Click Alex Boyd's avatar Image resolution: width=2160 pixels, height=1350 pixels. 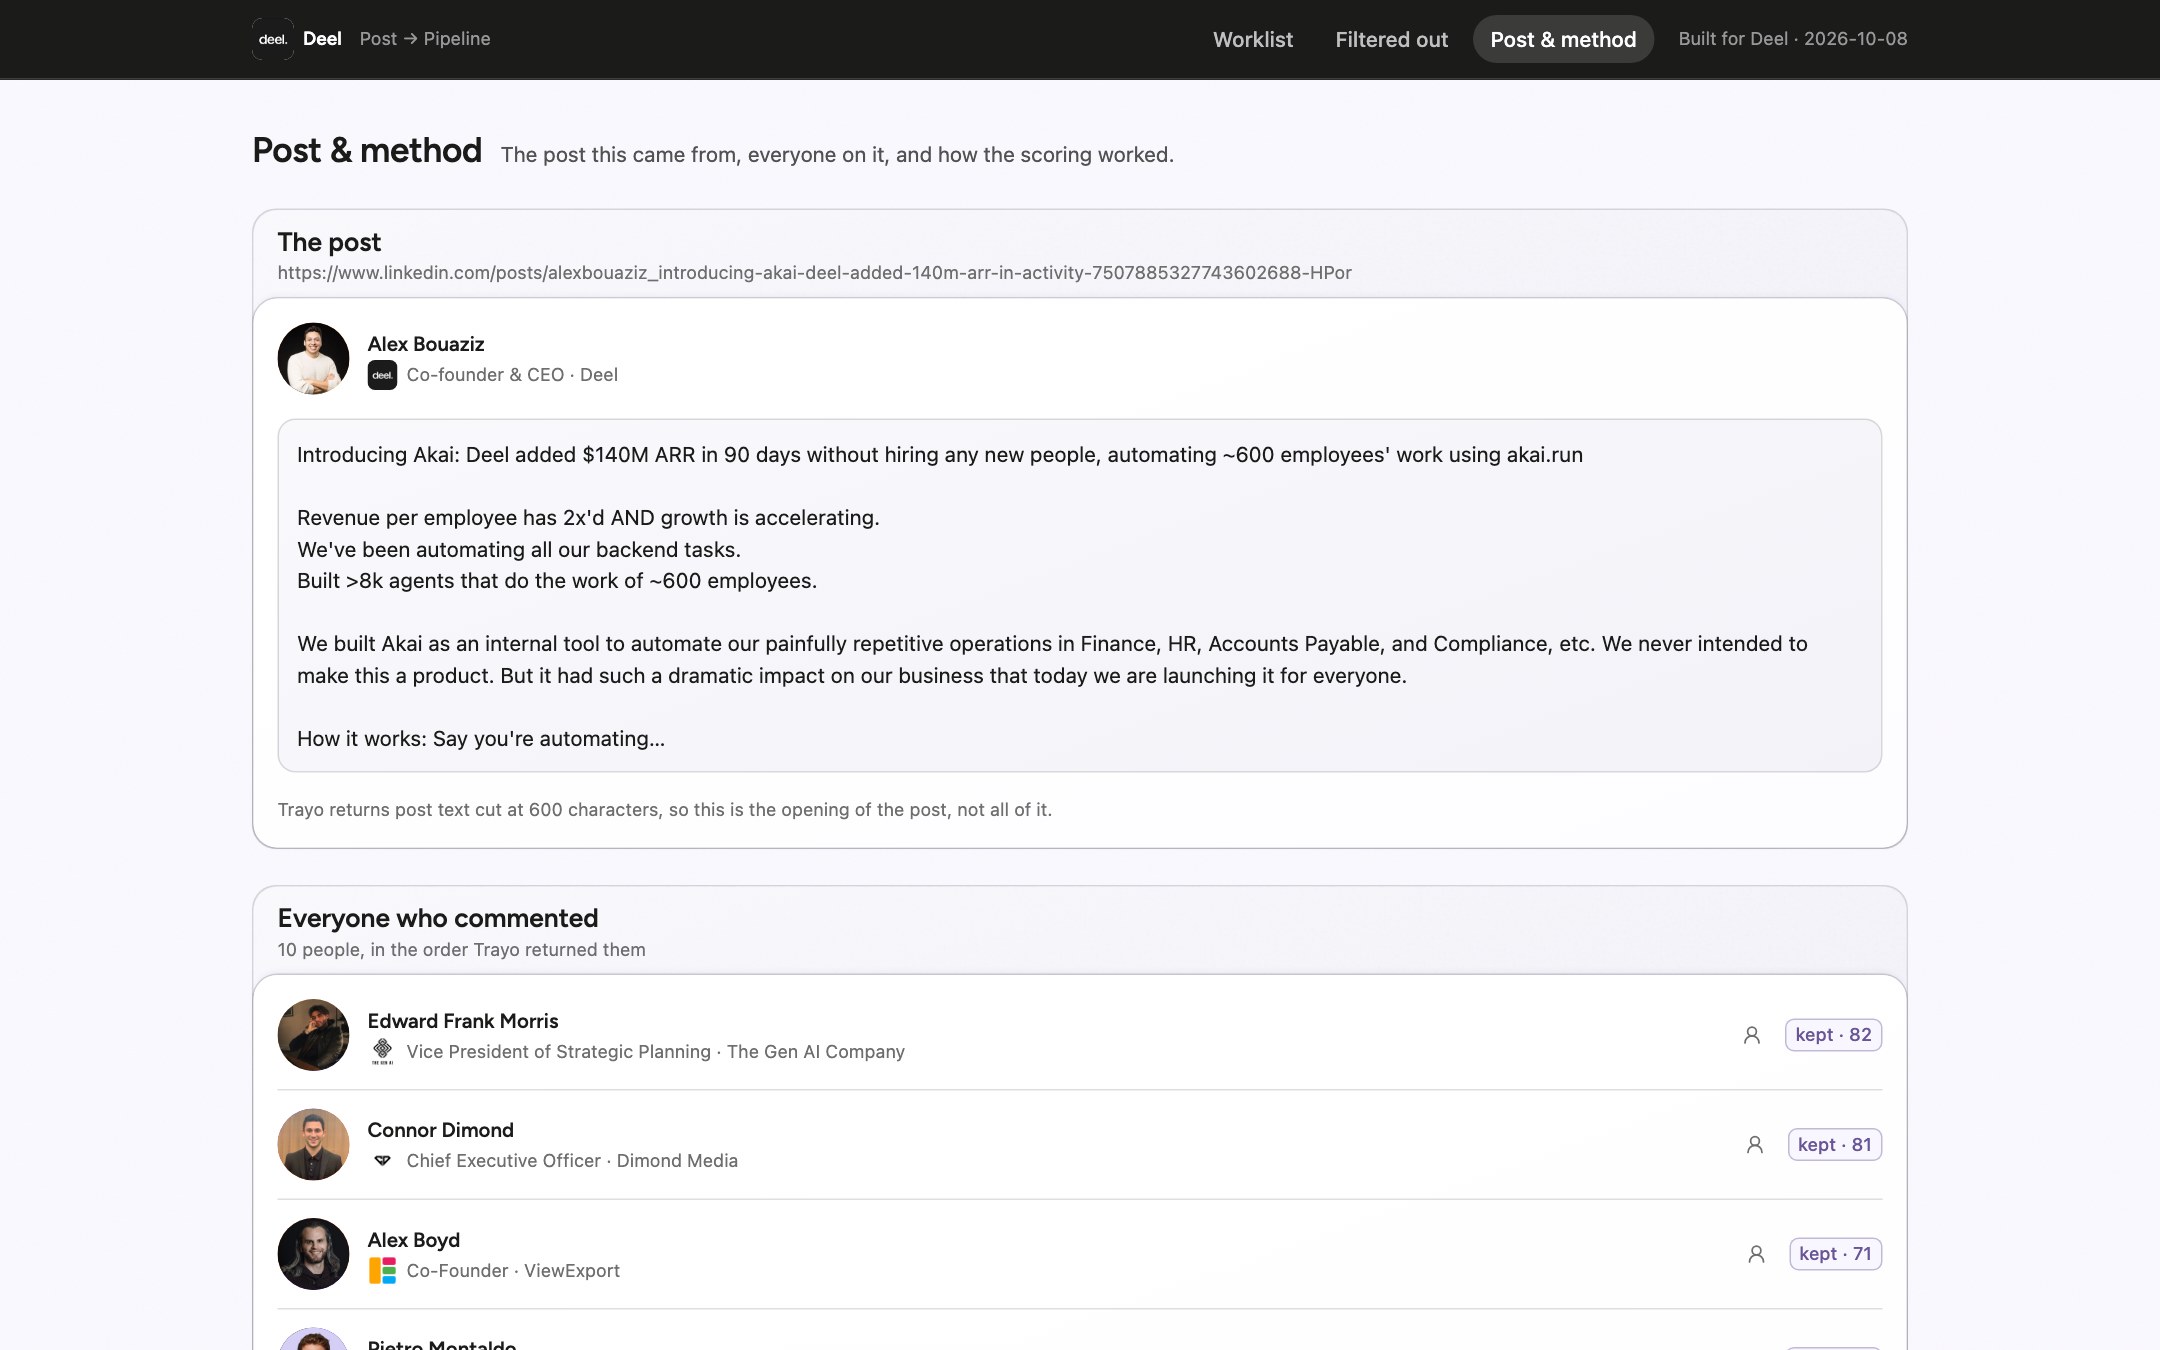pos(313,1254)
